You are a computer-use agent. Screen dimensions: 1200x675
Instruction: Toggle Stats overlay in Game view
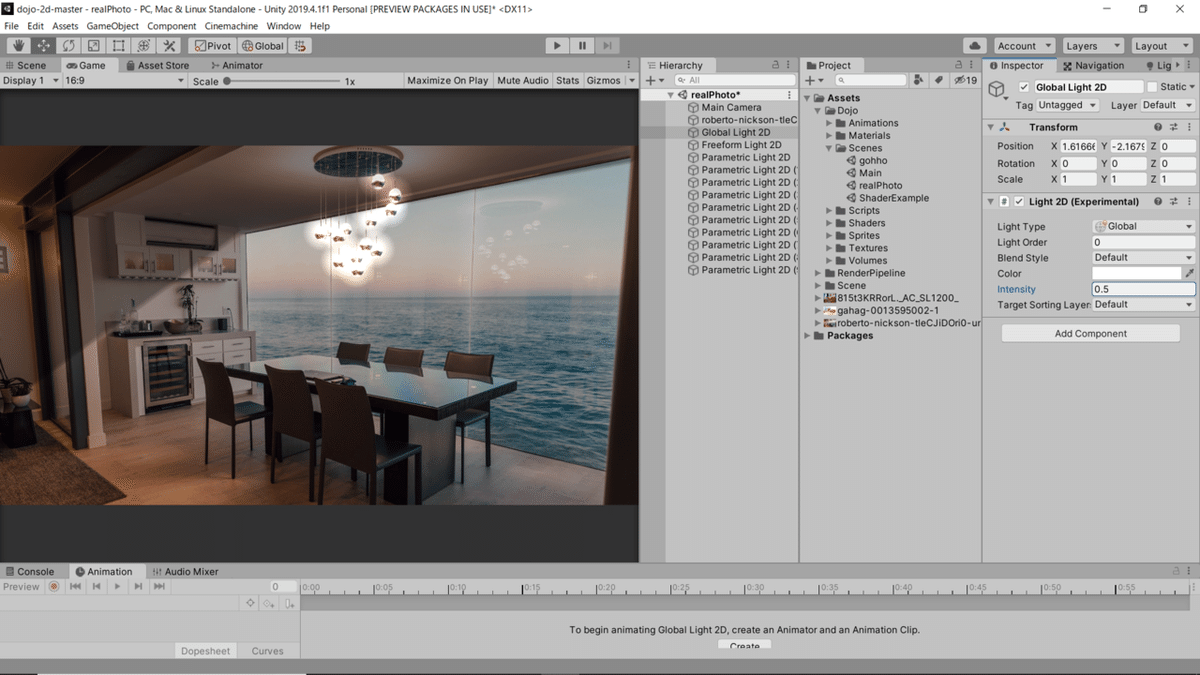(567, 80)
